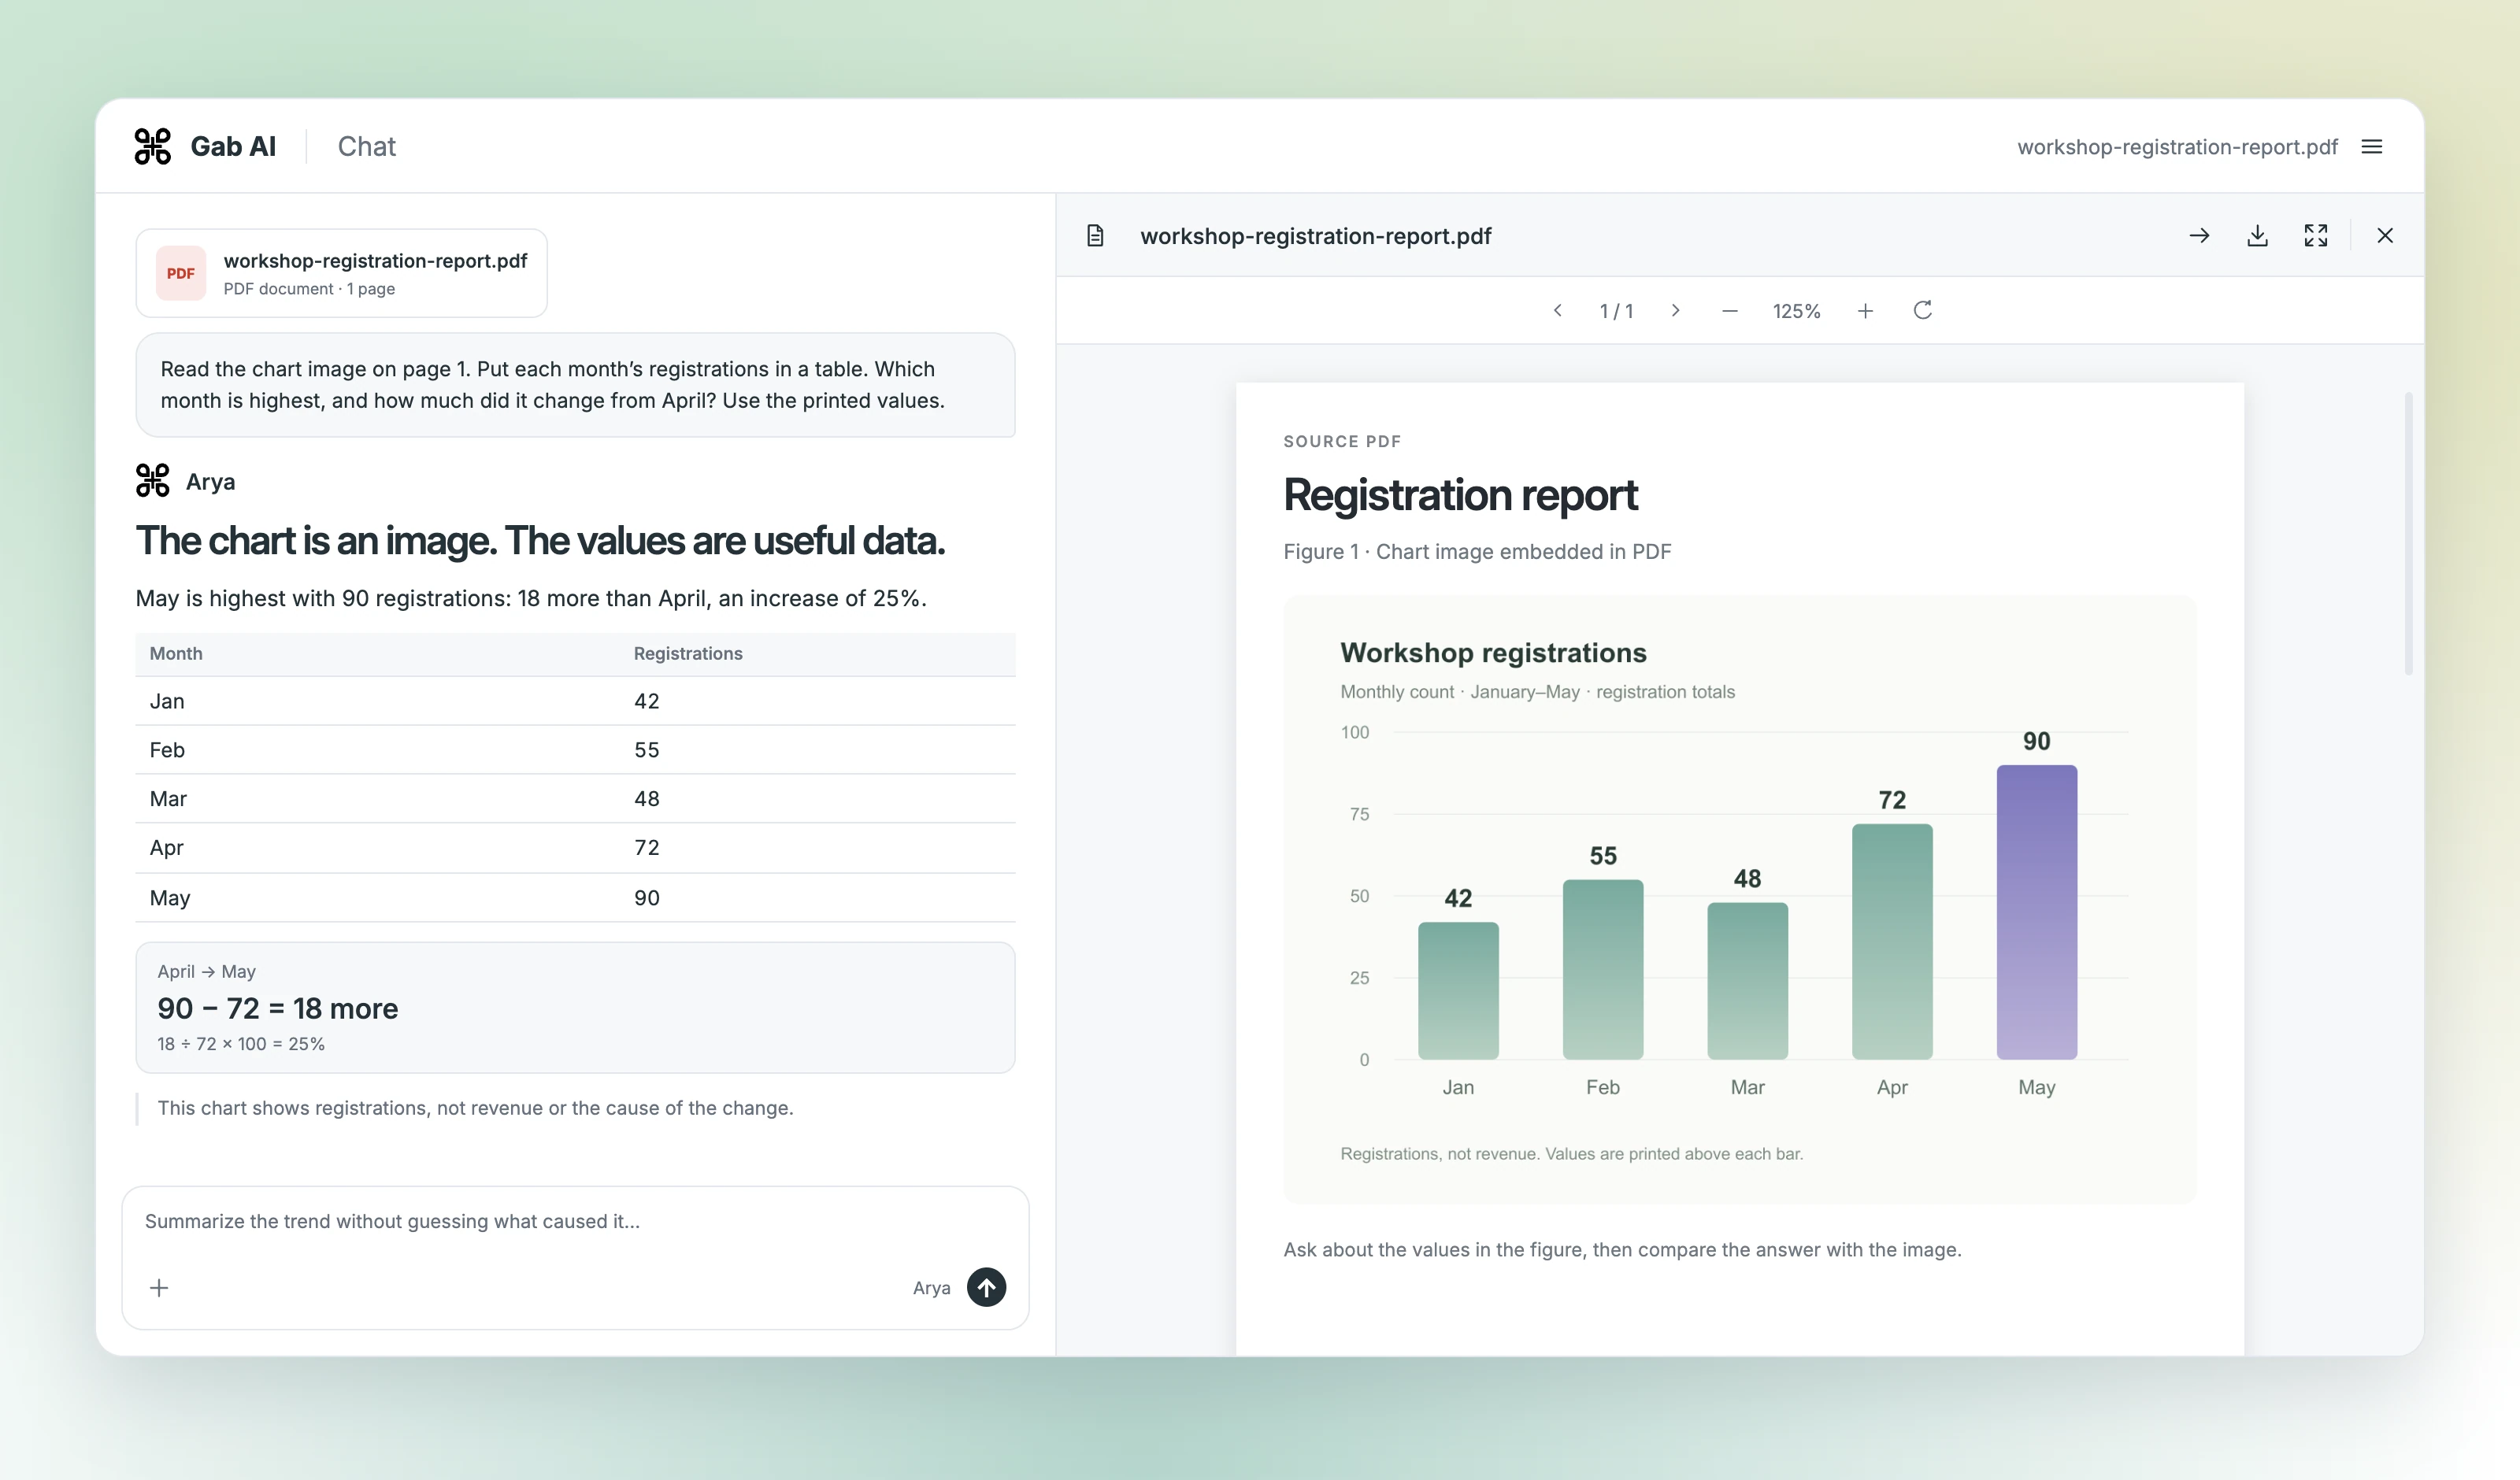Viewport: 2520px width, 1480px height.
Task: Click the 125% zoom level value
Action: [1796, 311]
